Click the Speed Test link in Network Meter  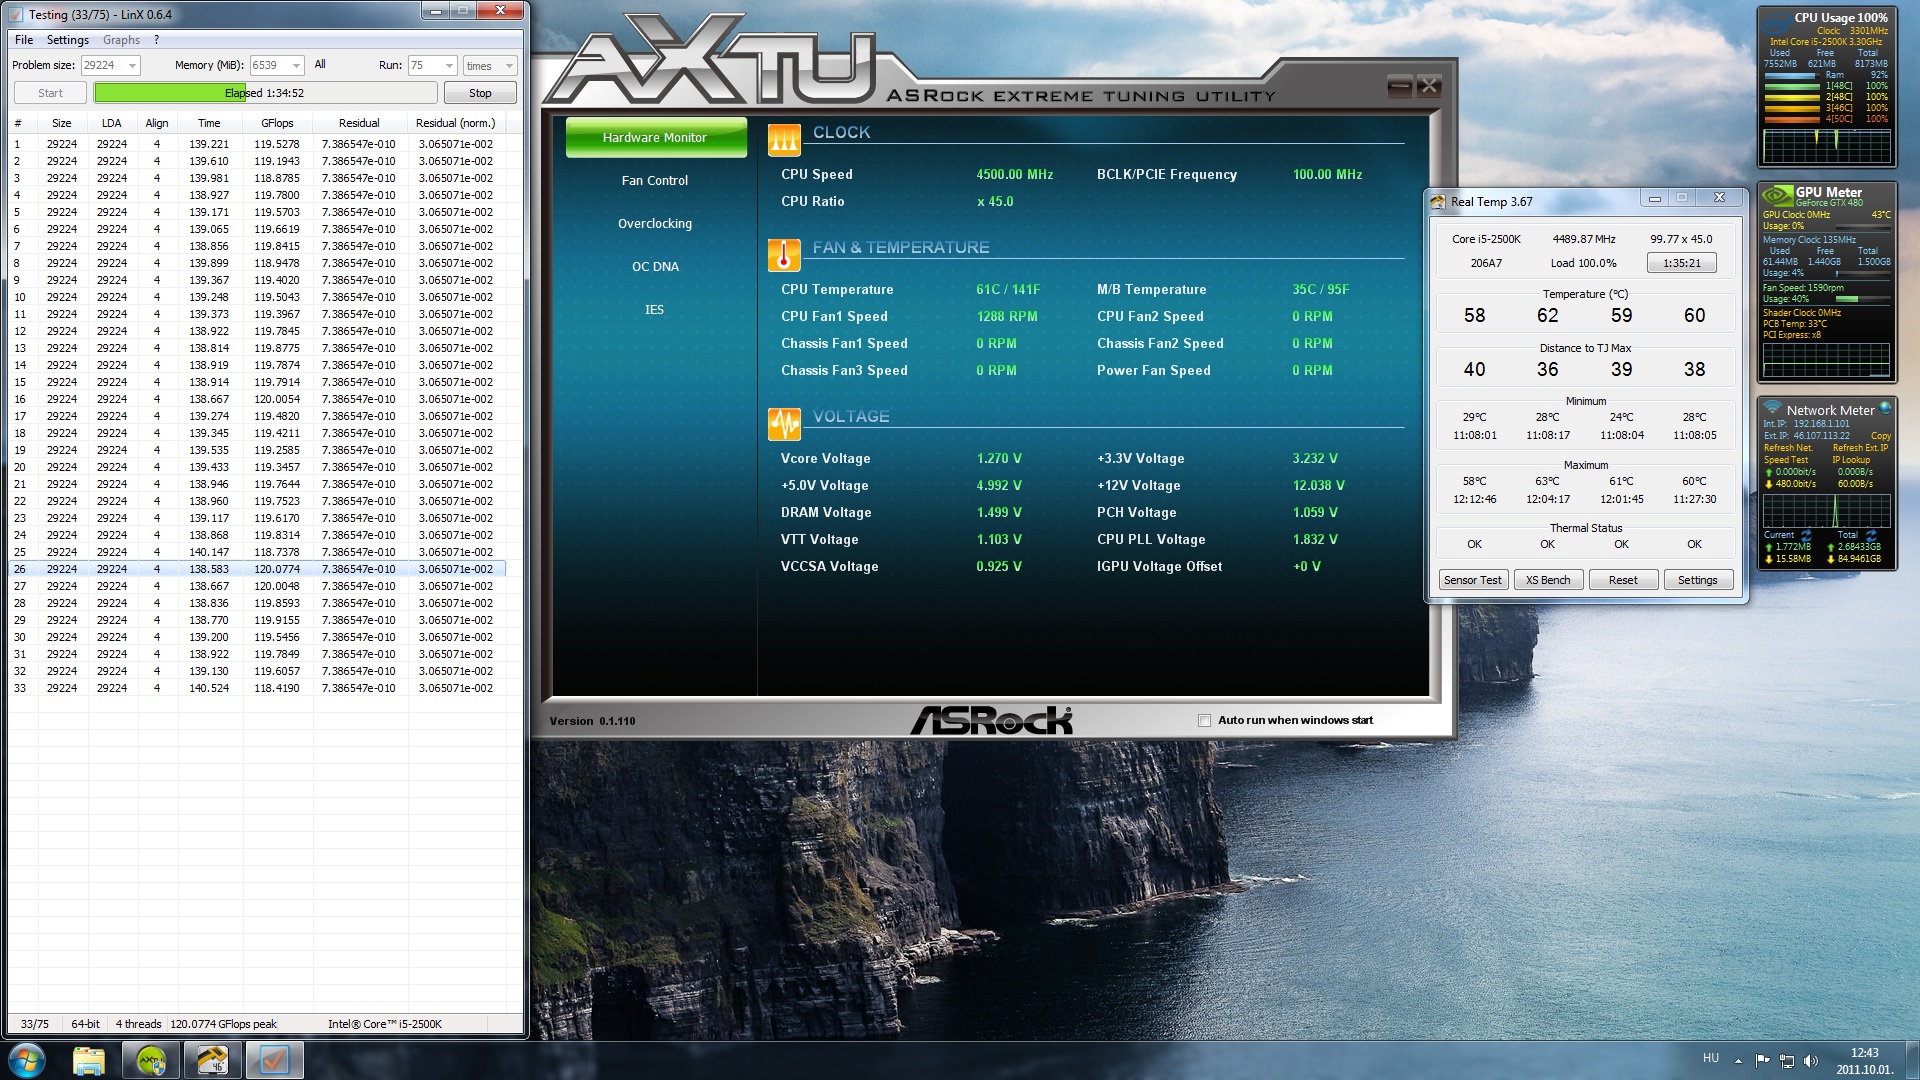[x=1785, y=460]
